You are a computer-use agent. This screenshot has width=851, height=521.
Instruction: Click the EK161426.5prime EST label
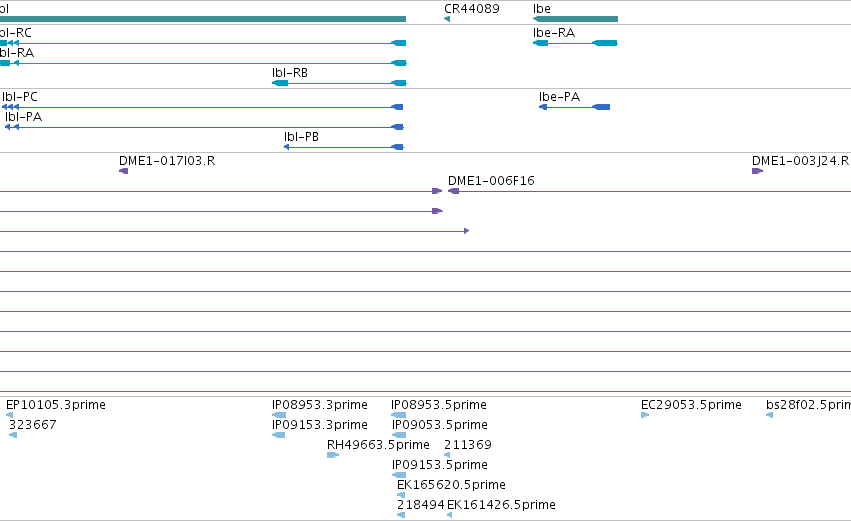point(501,505)
